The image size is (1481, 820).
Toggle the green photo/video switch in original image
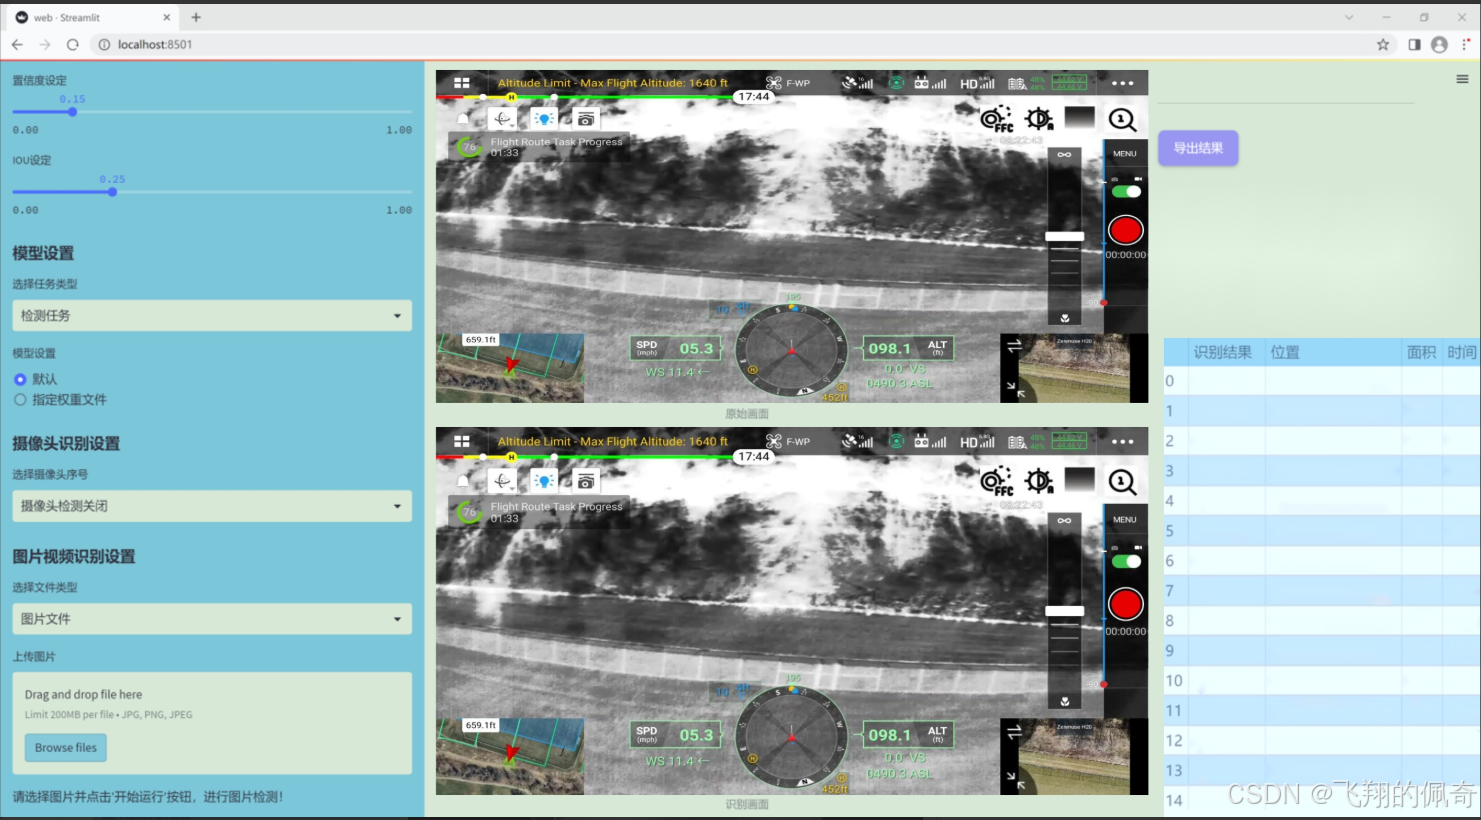[1126, 192]
